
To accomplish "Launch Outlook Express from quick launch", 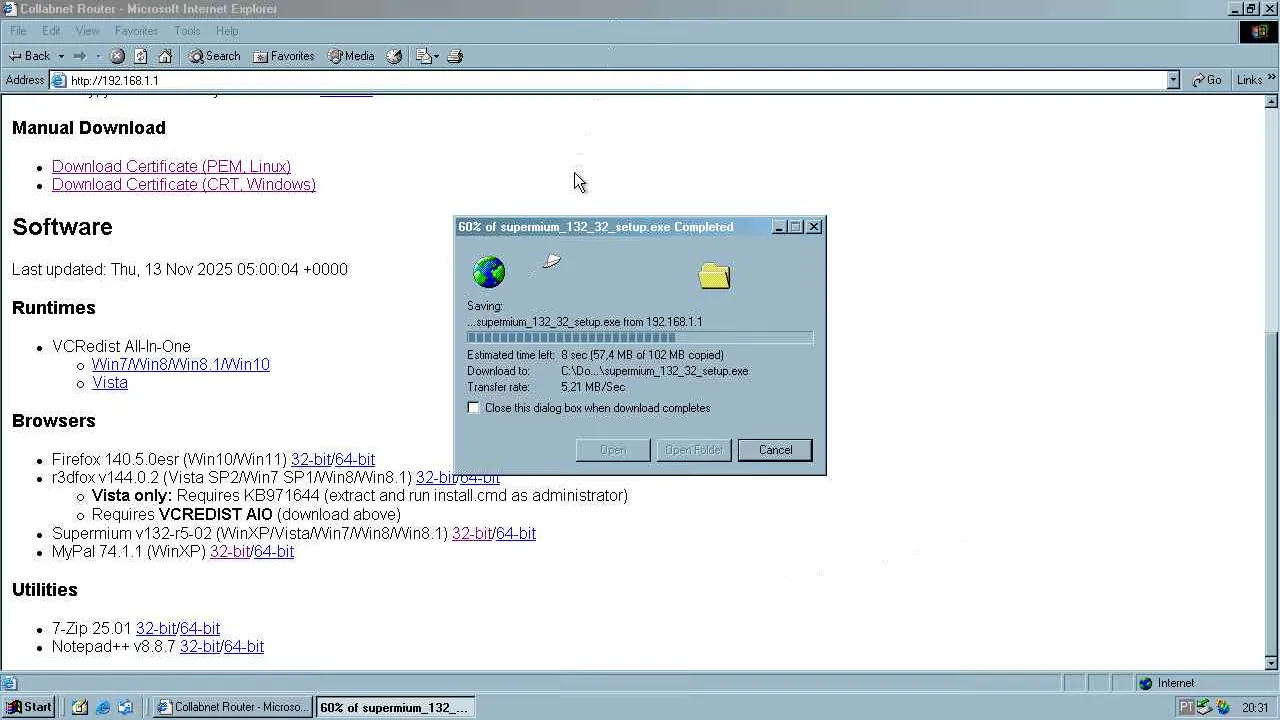I will [126, 707].
